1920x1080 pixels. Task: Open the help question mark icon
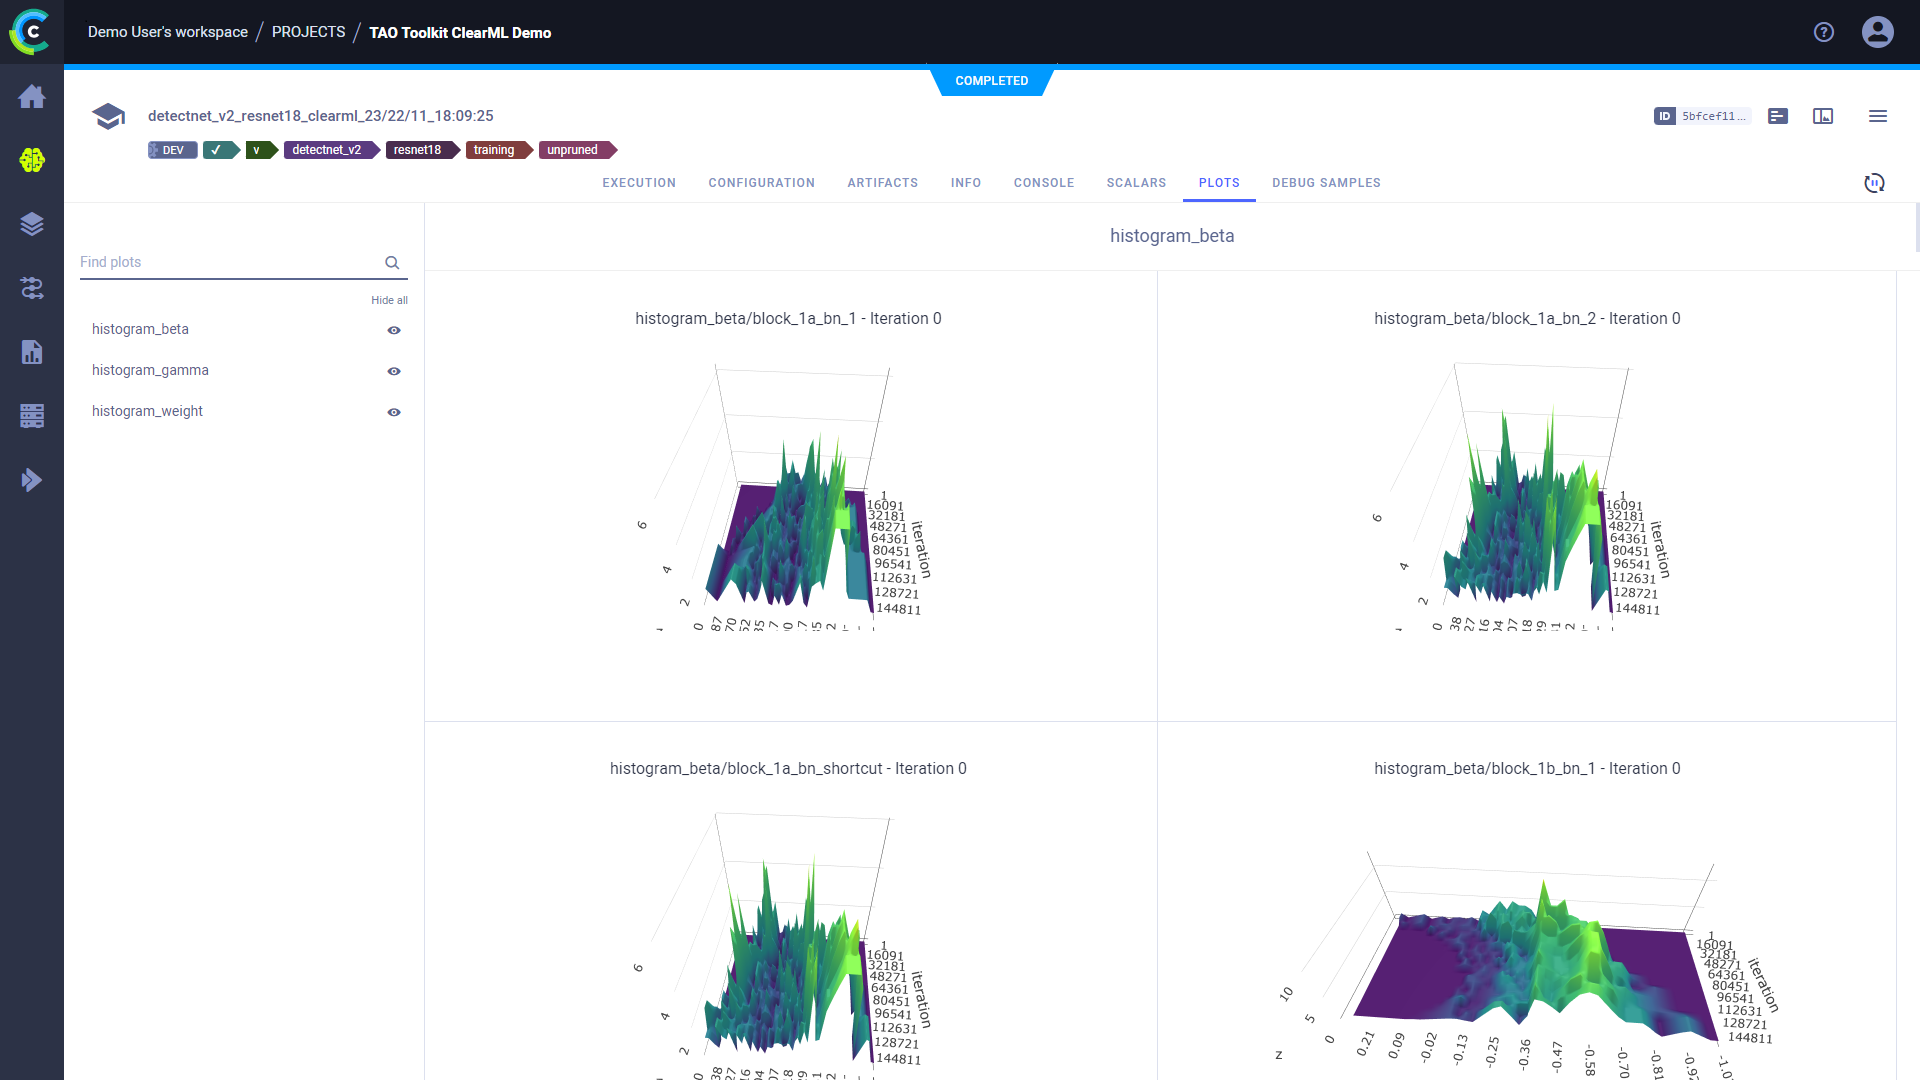(1824, 30)
